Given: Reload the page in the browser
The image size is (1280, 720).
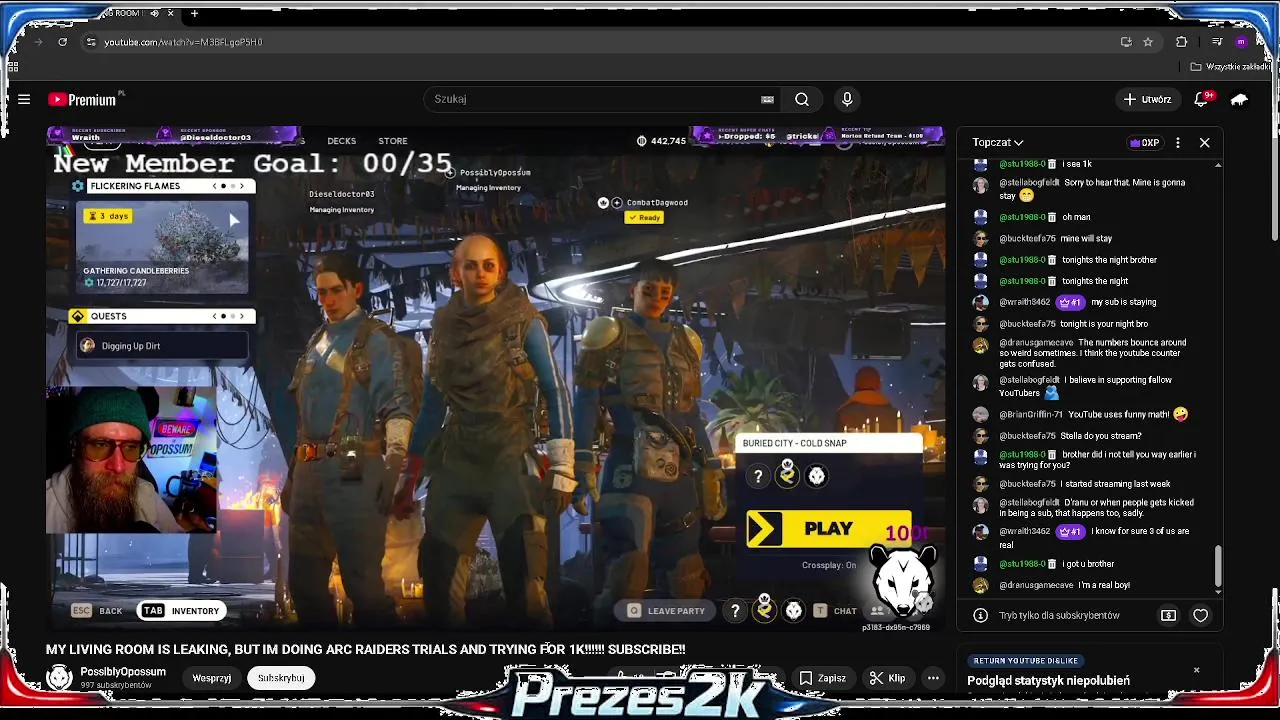Looking at the screenshot, I should pos(62,42).
